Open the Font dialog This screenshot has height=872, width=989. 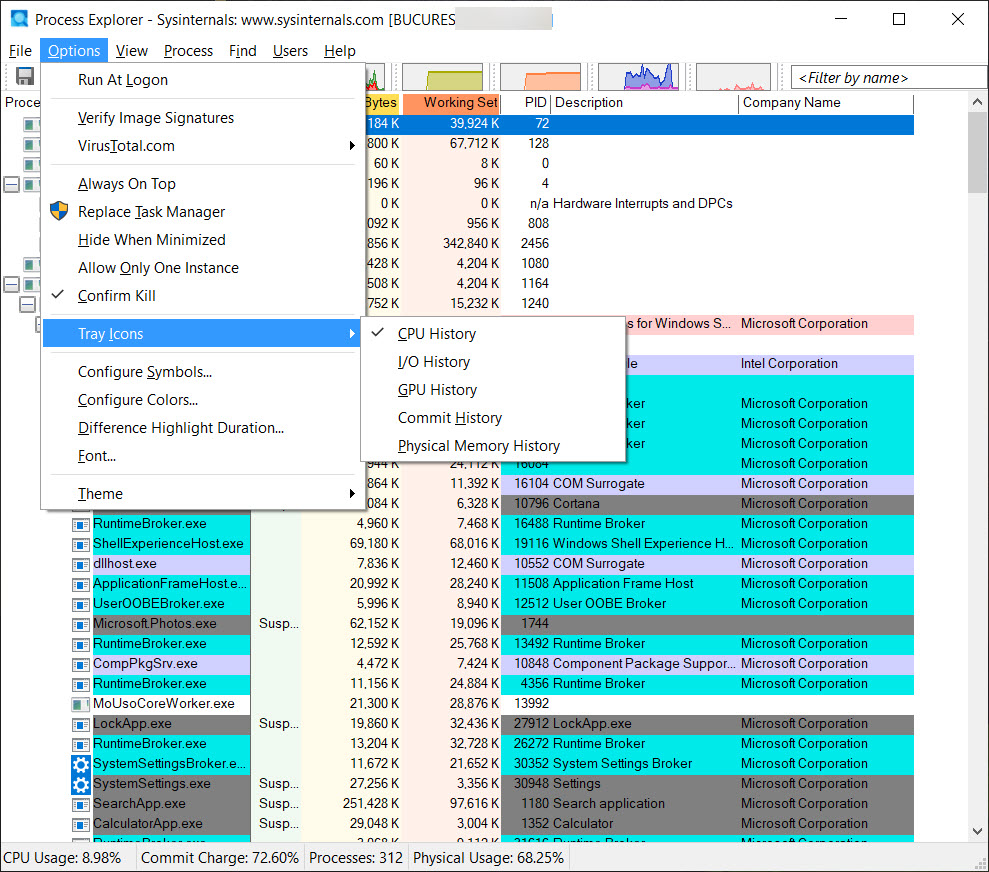coord(202,456)
